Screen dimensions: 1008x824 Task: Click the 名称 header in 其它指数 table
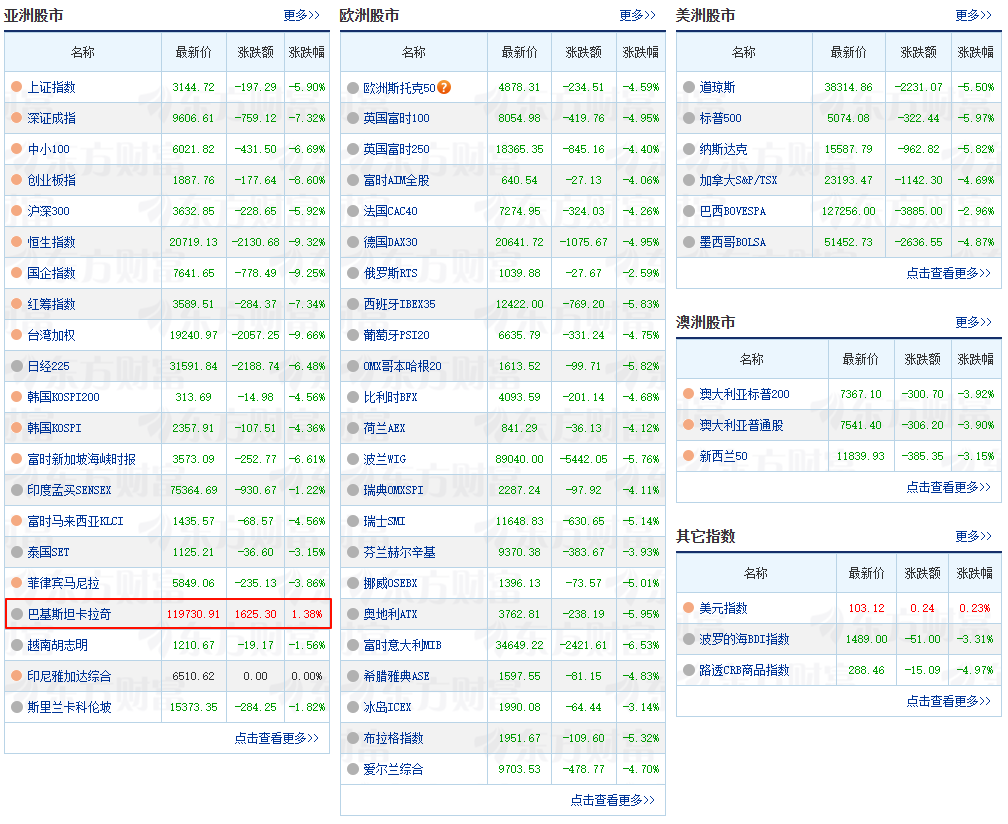coord(756,573)
